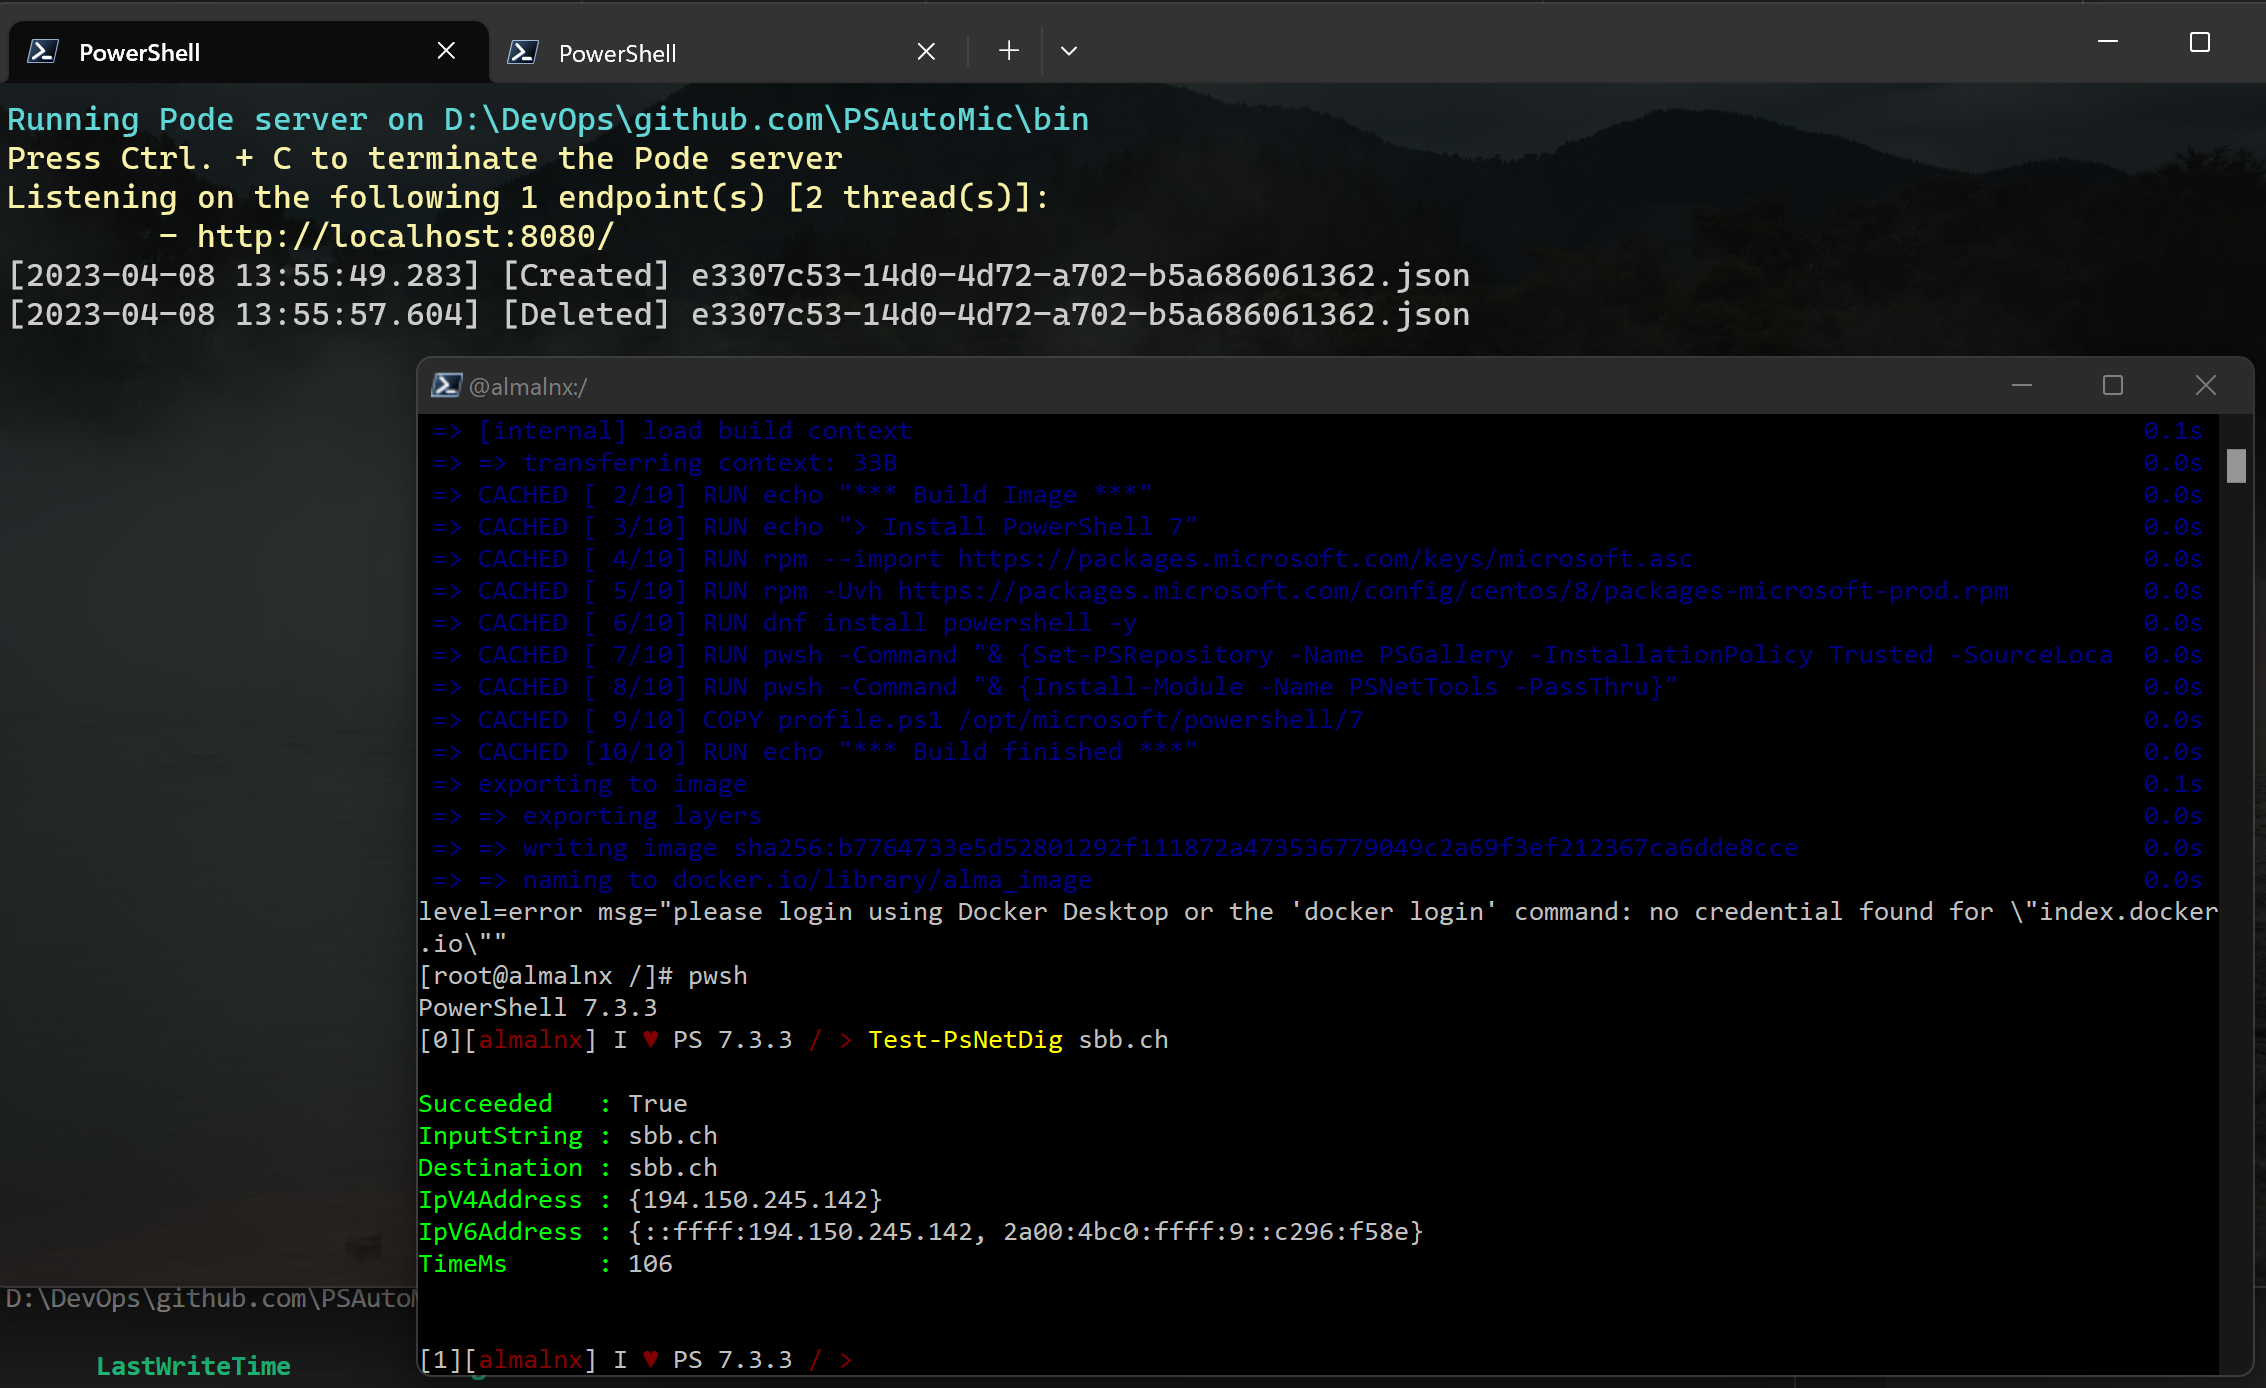The width and height of the screenshot is (2266, 1388).
Task: Switch to the second PowerShell tab label
Action: tap(617, 54)
